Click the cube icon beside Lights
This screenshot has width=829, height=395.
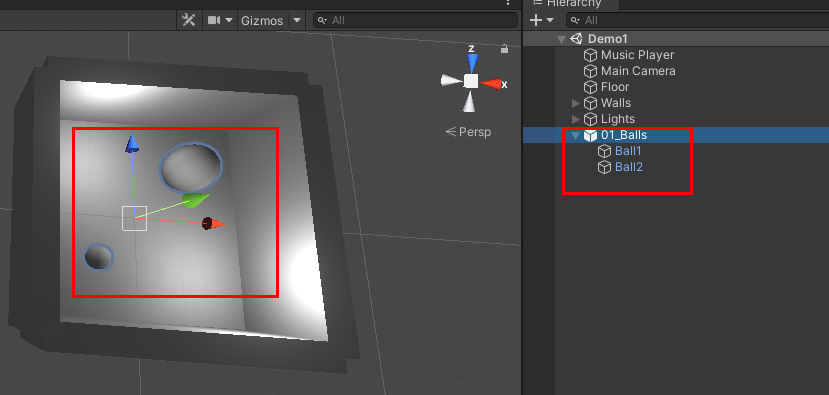tap(590, 119)
